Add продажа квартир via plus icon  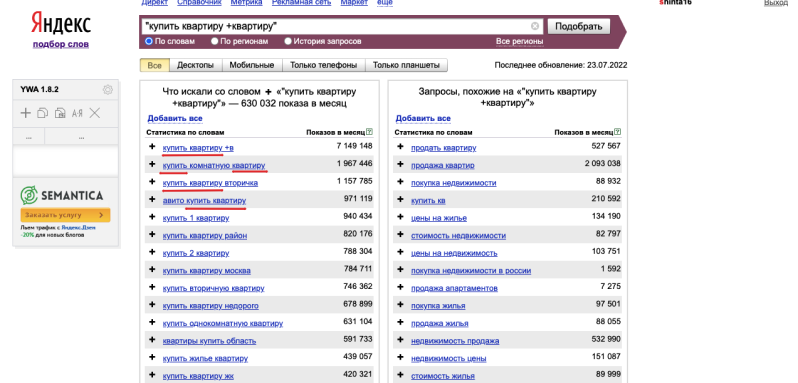(x=400, y=164)
